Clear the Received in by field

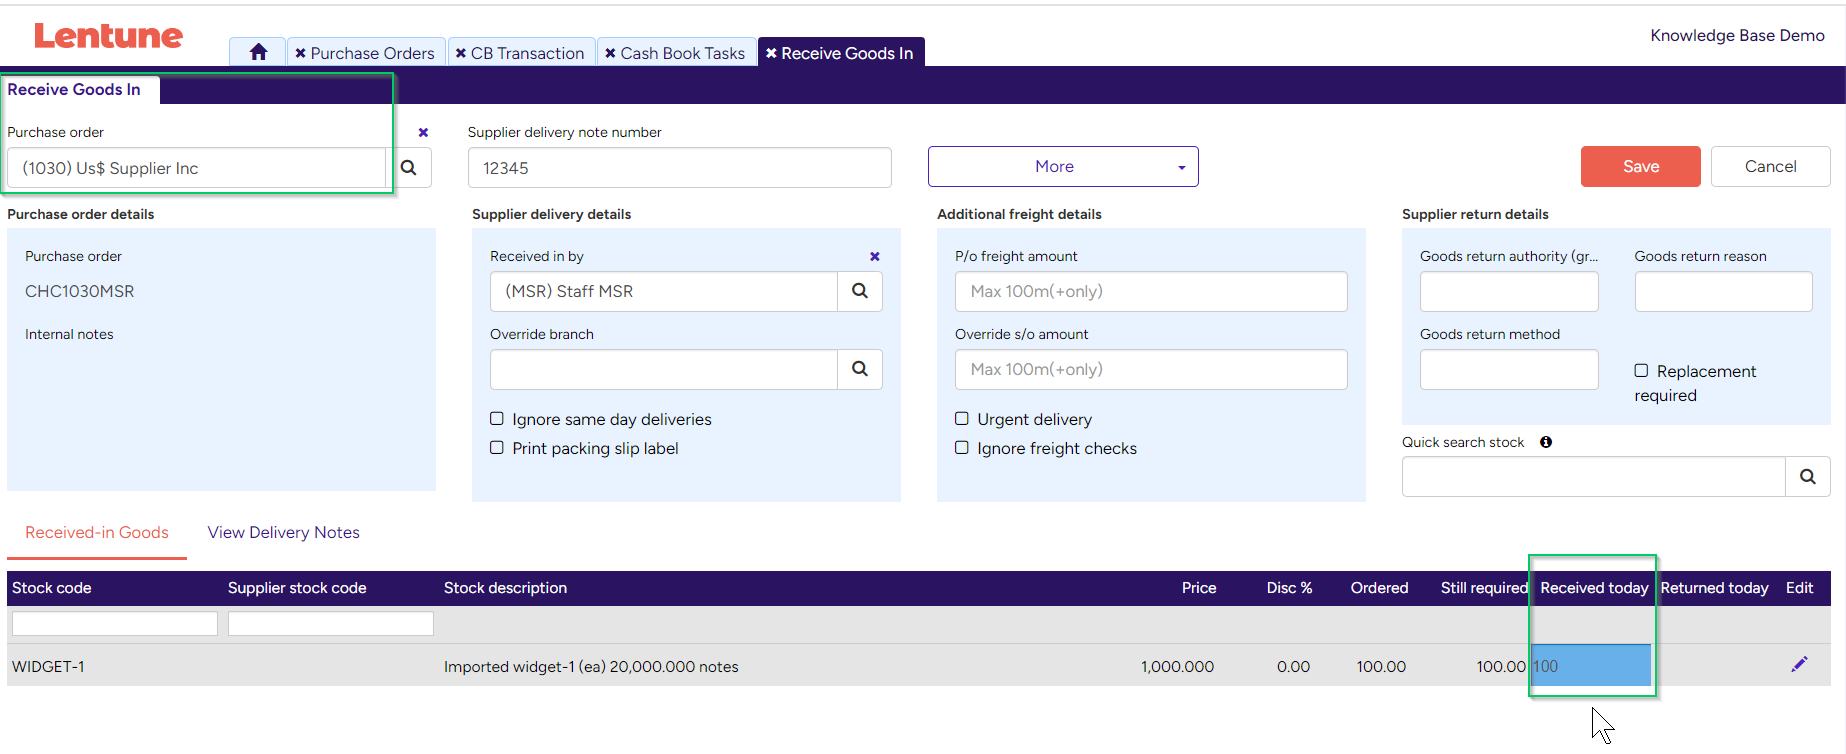point(875,256)
